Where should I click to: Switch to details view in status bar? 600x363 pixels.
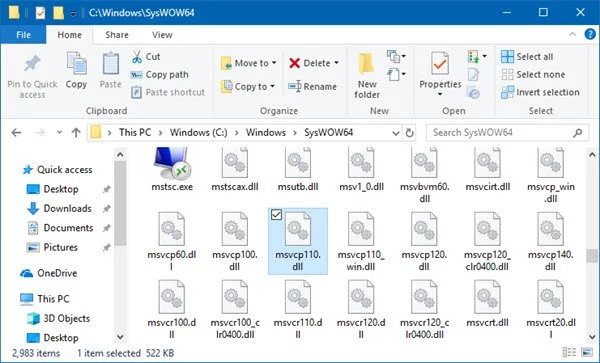pos(569,352)
